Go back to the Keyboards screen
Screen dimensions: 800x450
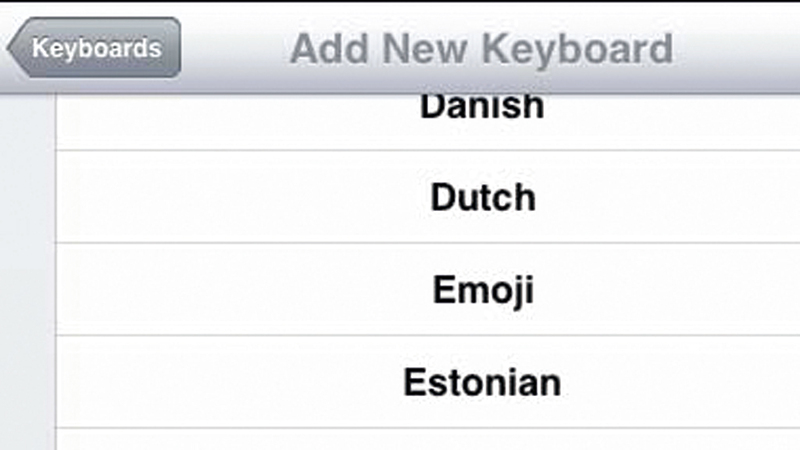click(96, 48)
